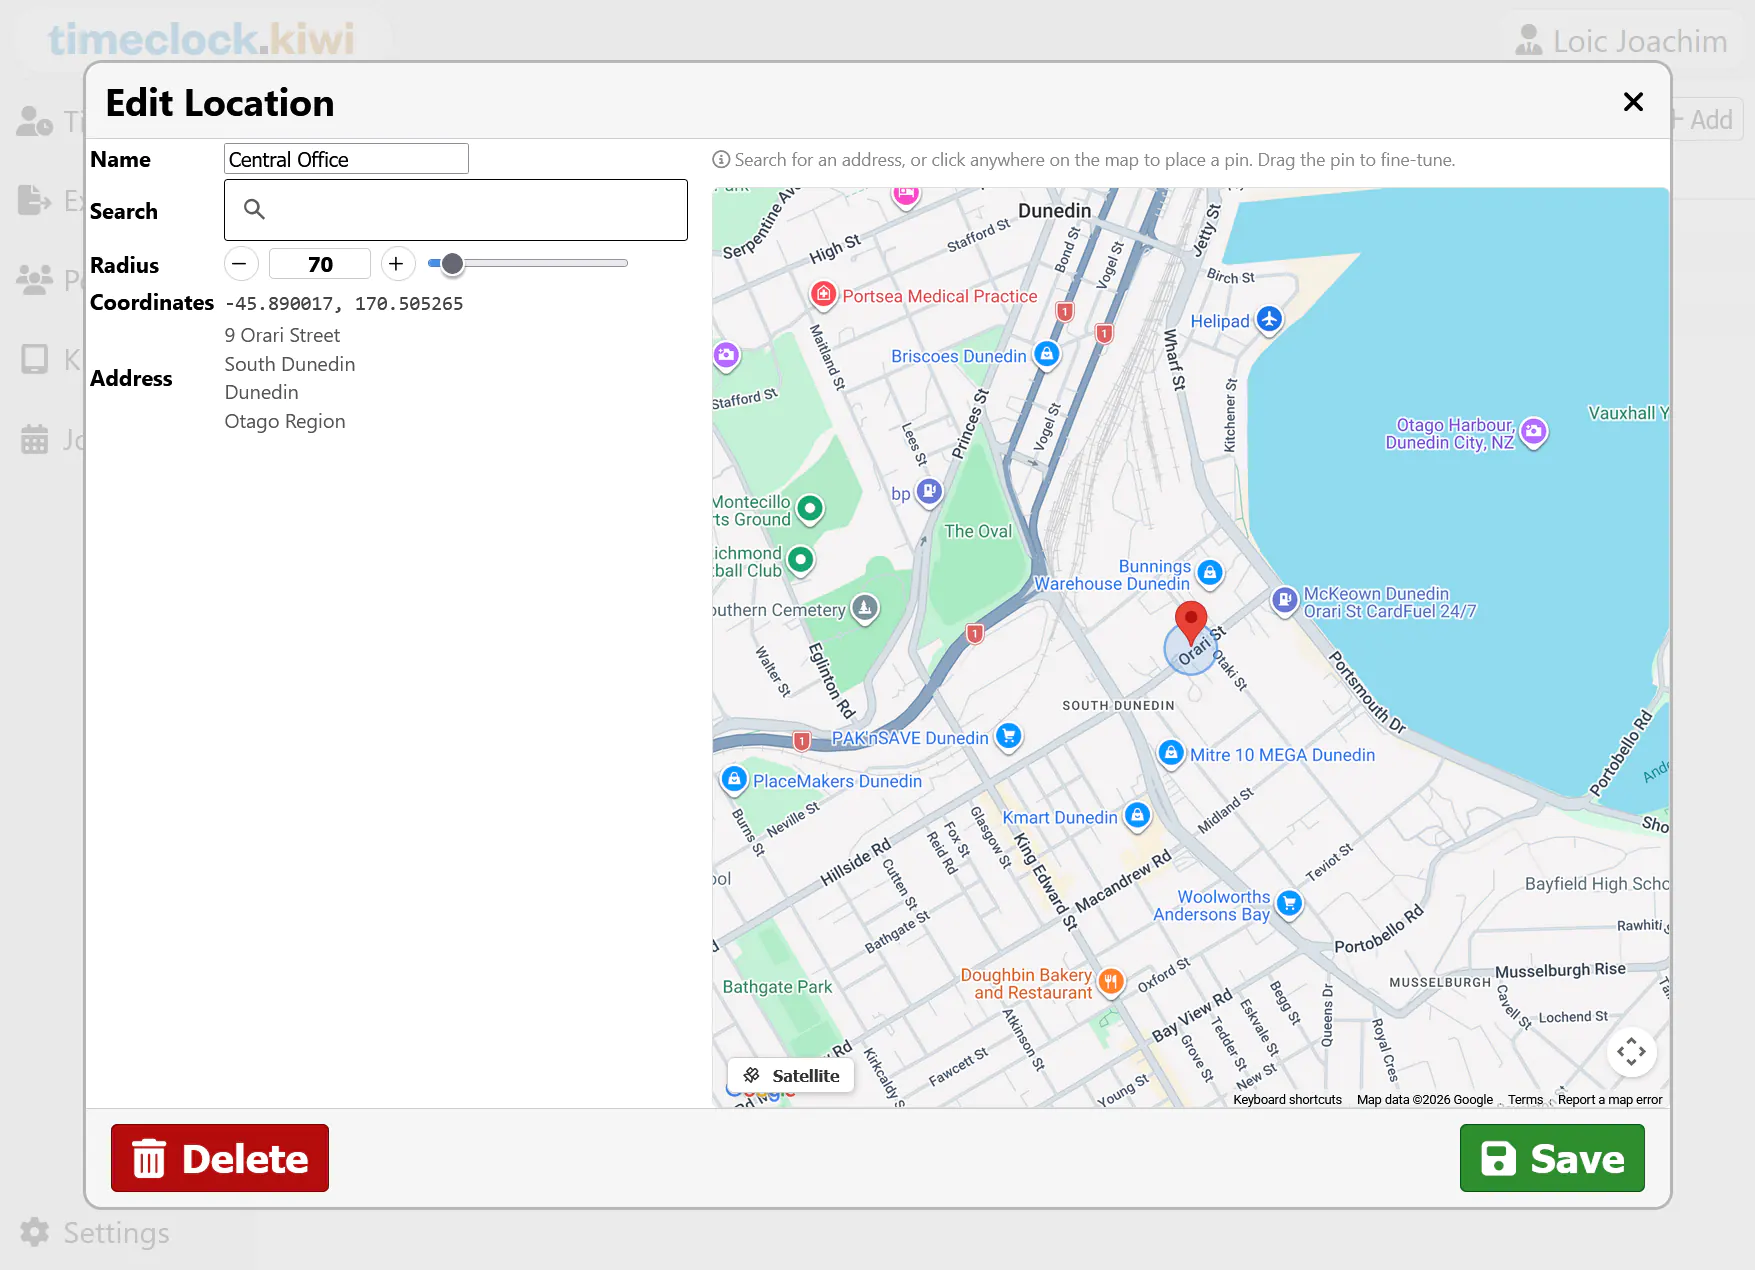Click the PlaceMakers Dunedin marker icon
Screen dimensions: 1755x1270
(x=734, y=779)
